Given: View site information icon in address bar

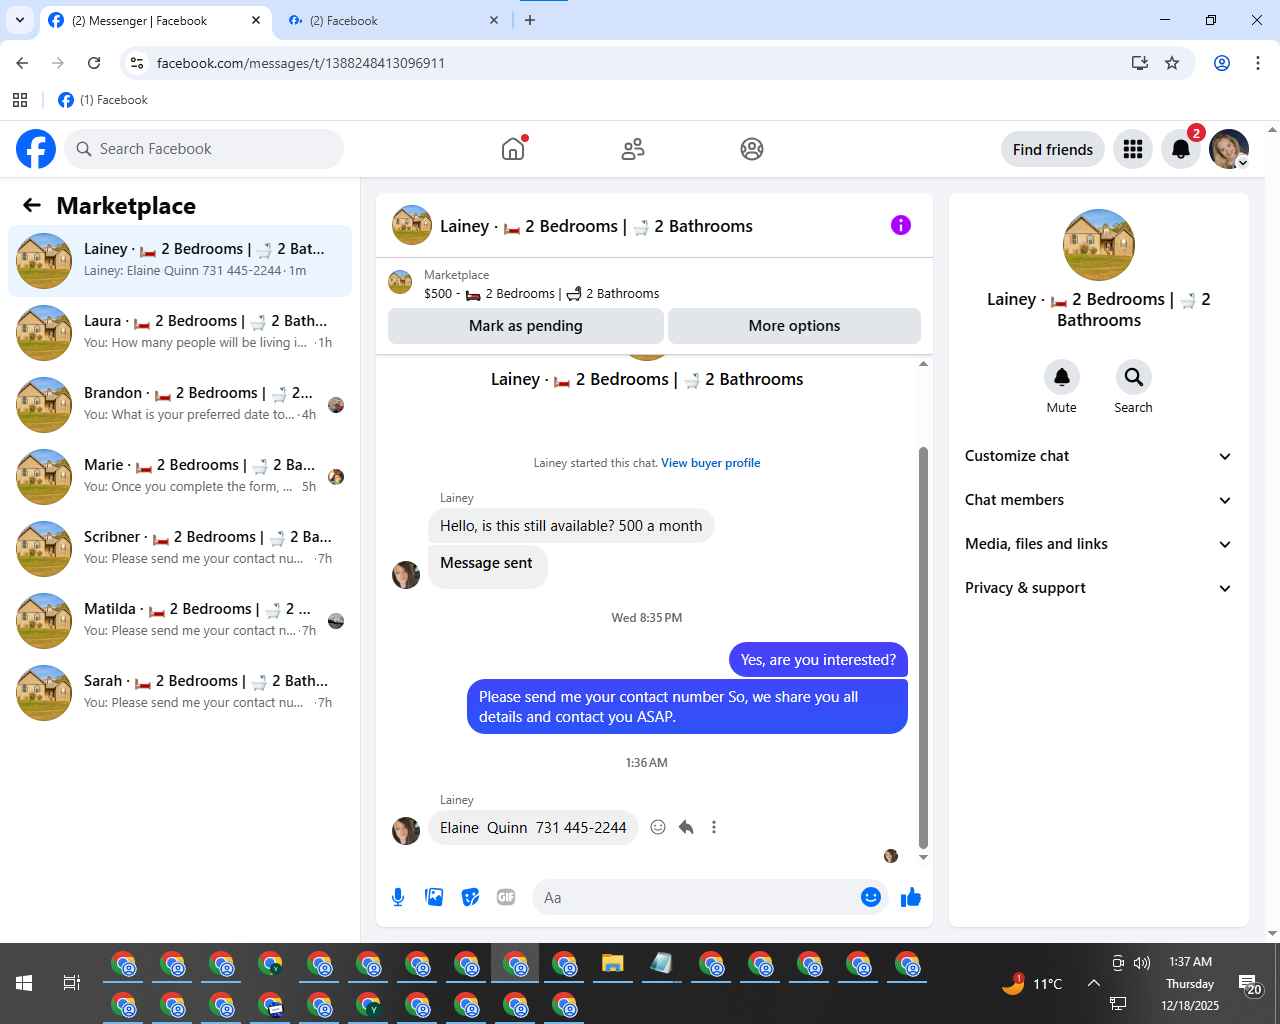Looking at the screenshot, I should 138,63.
